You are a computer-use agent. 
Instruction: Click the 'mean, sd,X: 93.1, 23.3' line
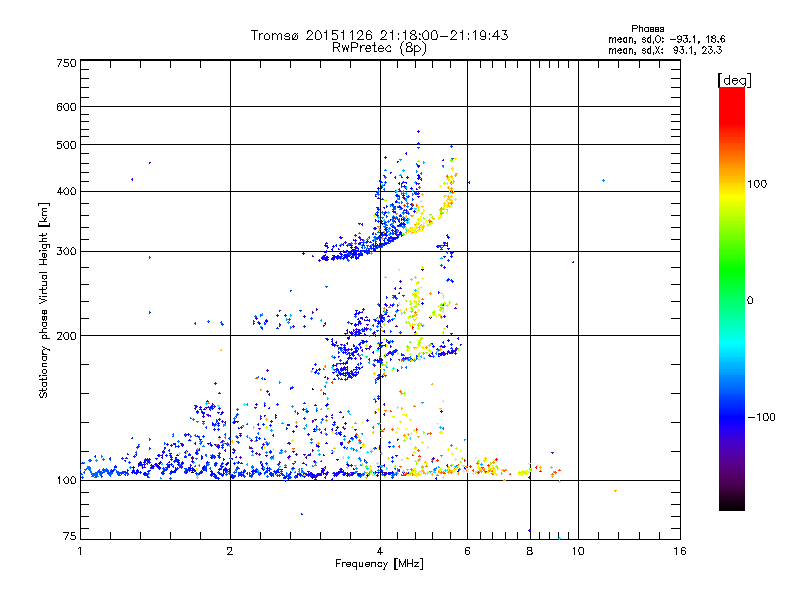(x=665, y=50)
